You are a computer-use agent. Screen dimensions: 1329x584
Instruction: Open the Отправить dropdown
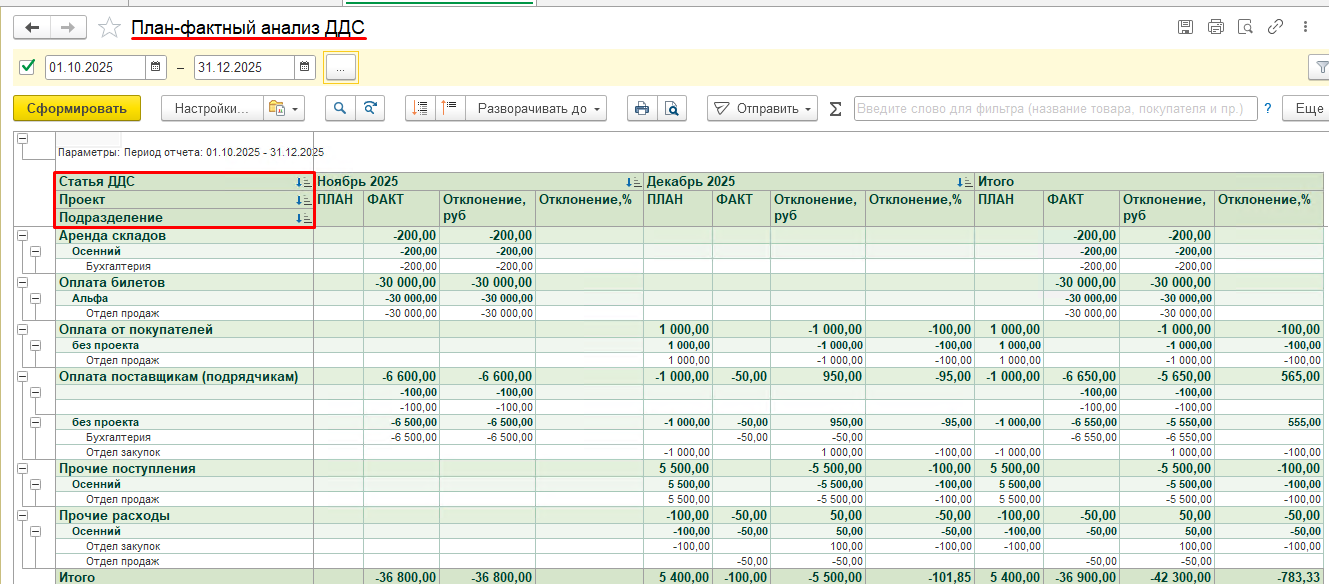[762, 108]
